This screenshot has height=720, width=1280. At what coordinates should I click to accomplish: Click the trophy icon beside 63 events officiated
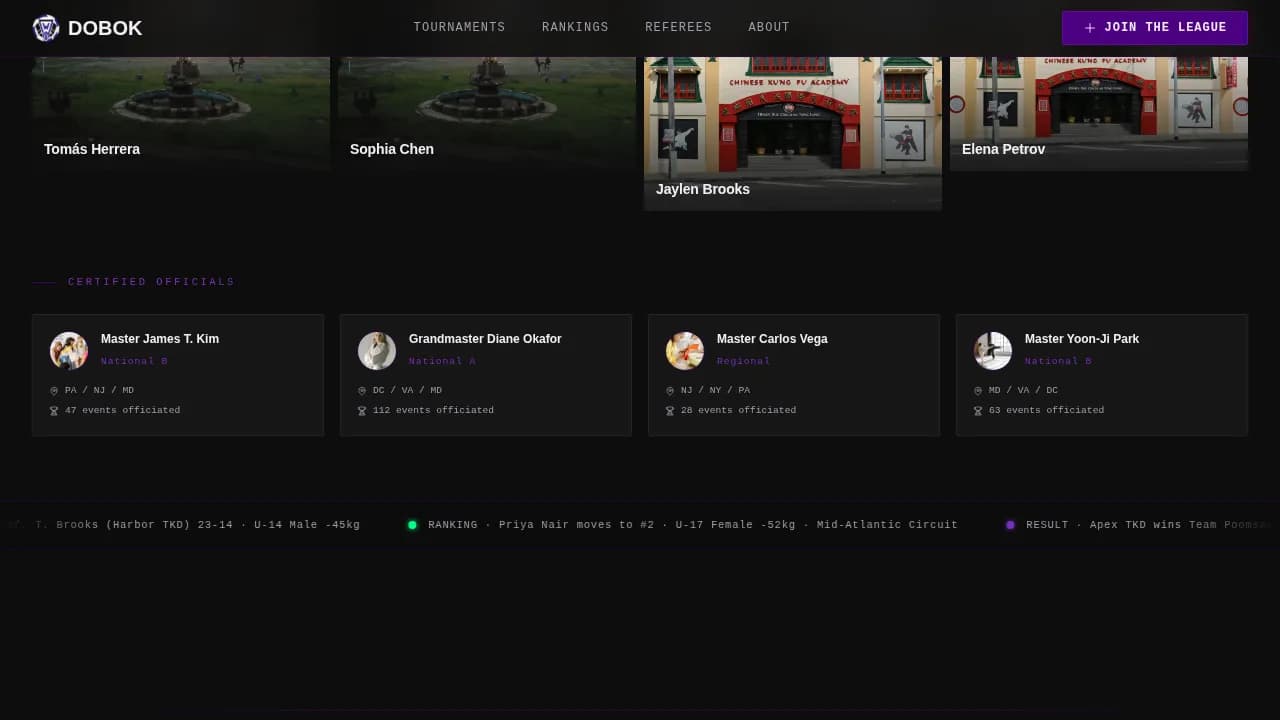pyautogui.click(x=978, y=411)
